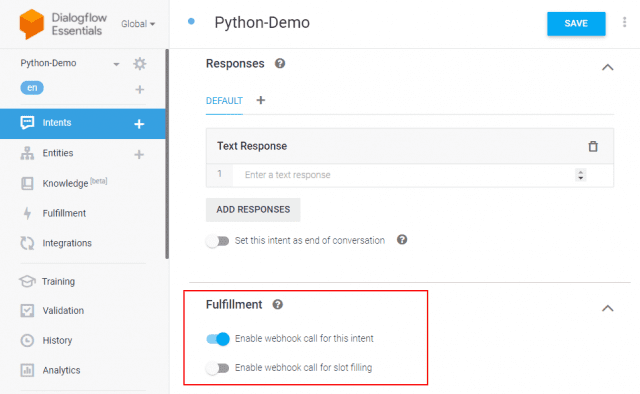Open help icon next to Fulfillment heading
The width and height of the screenshot is (640, 394).
[x=278, y=305]
